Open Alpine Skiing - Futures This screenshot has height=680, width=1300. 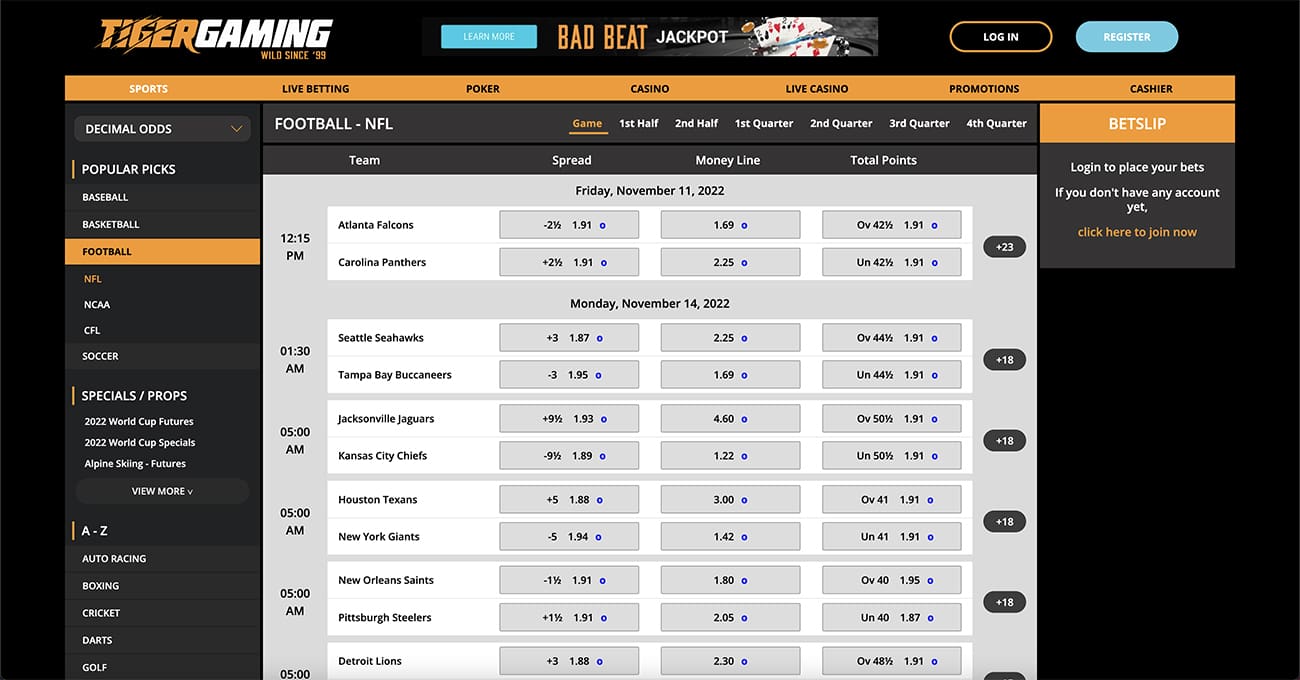[135, 464]
